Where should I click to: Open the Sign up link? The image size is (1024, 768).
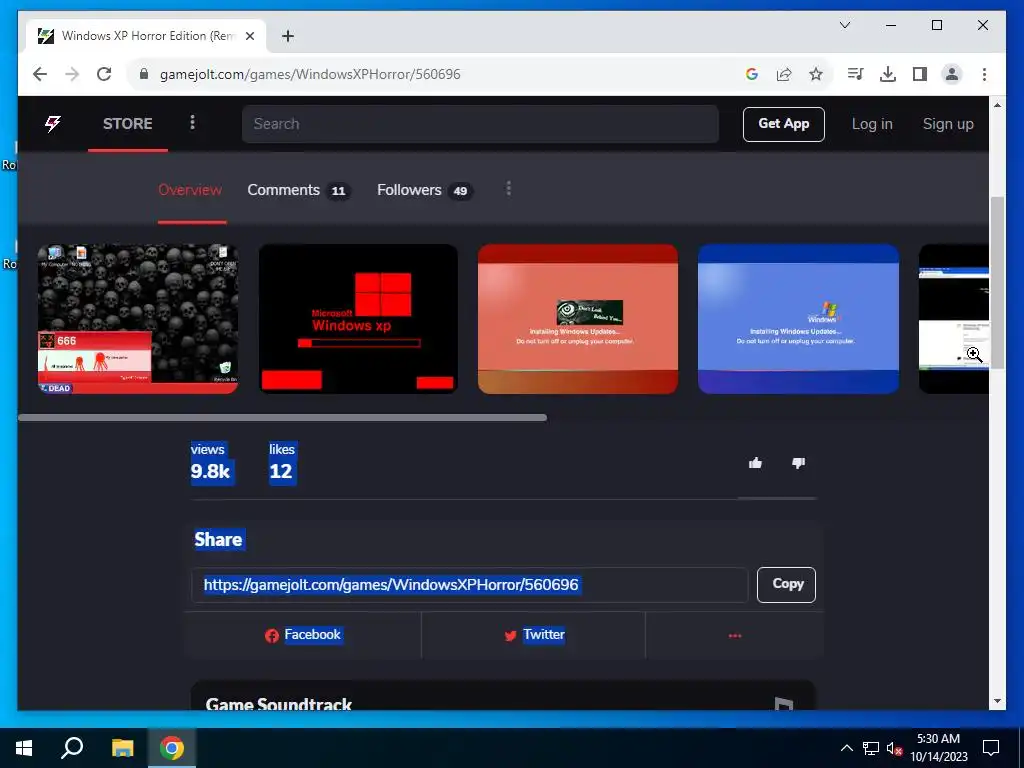[x=948, y=124]
